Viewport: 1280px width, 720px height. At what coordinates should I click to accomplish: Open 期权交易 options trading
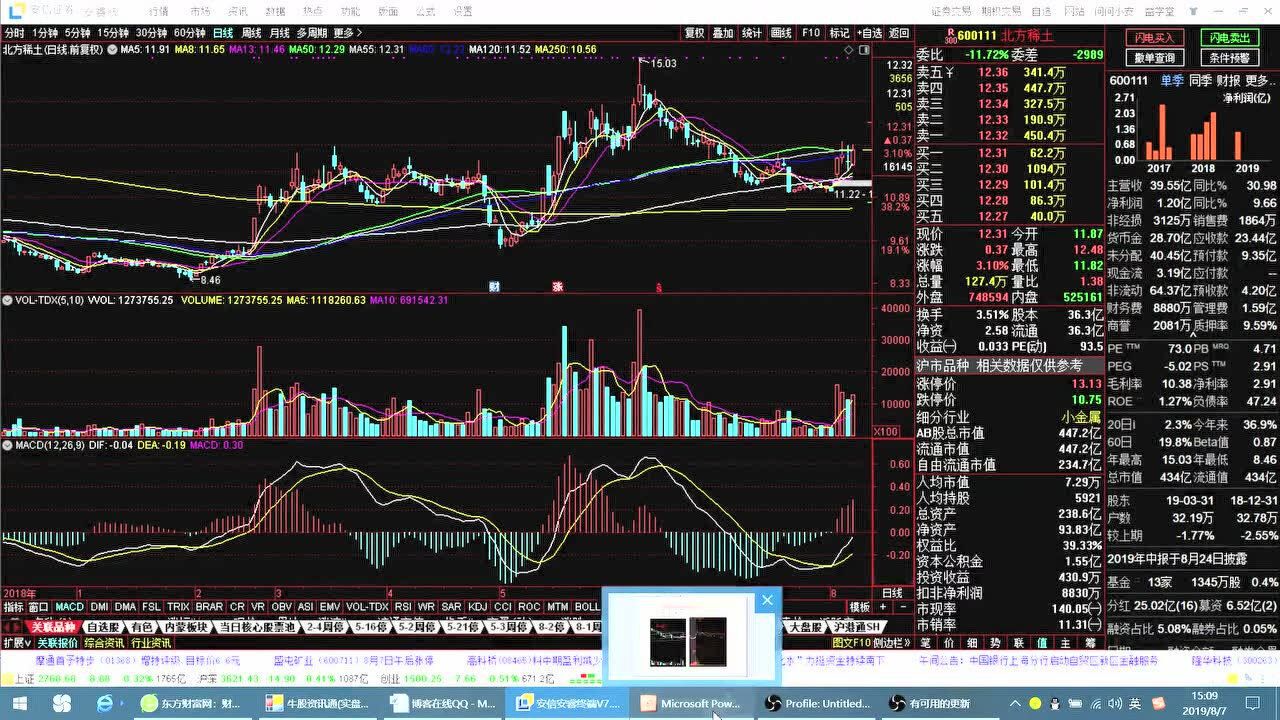(1002, 11)
